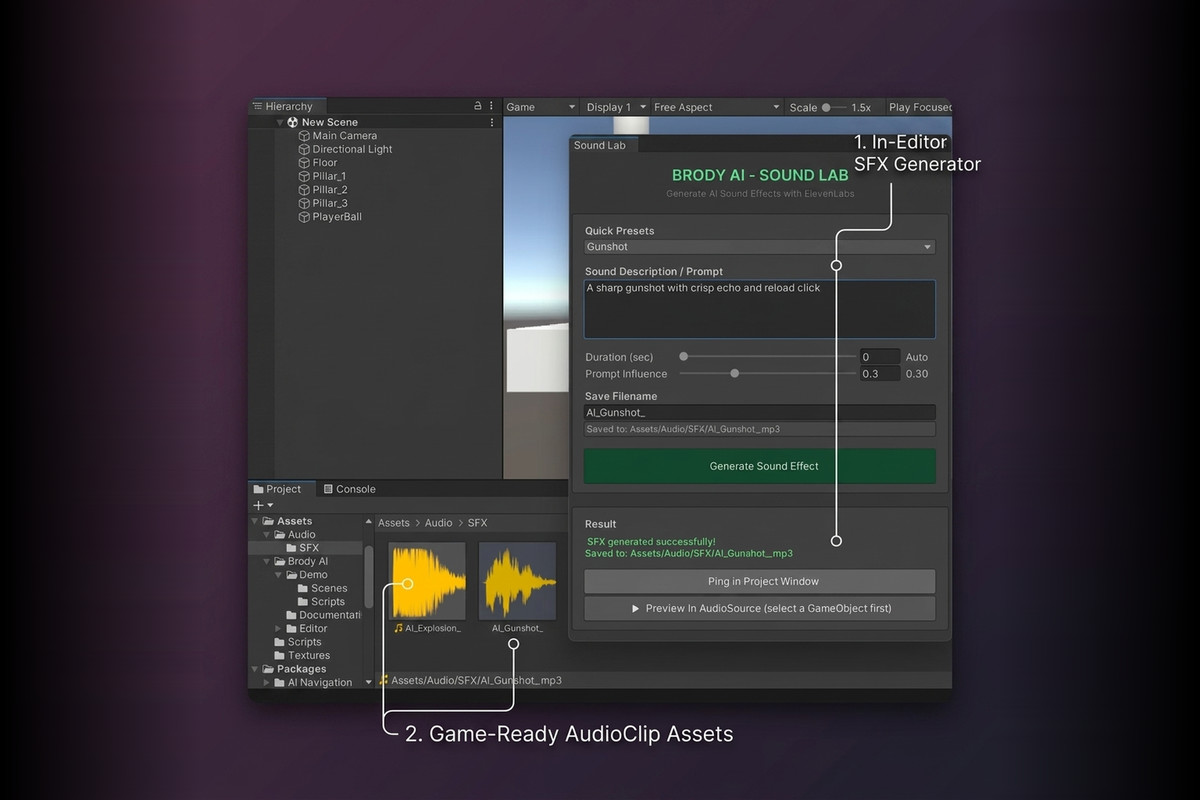
Task: Click the Duration value field
Action: 880,357
